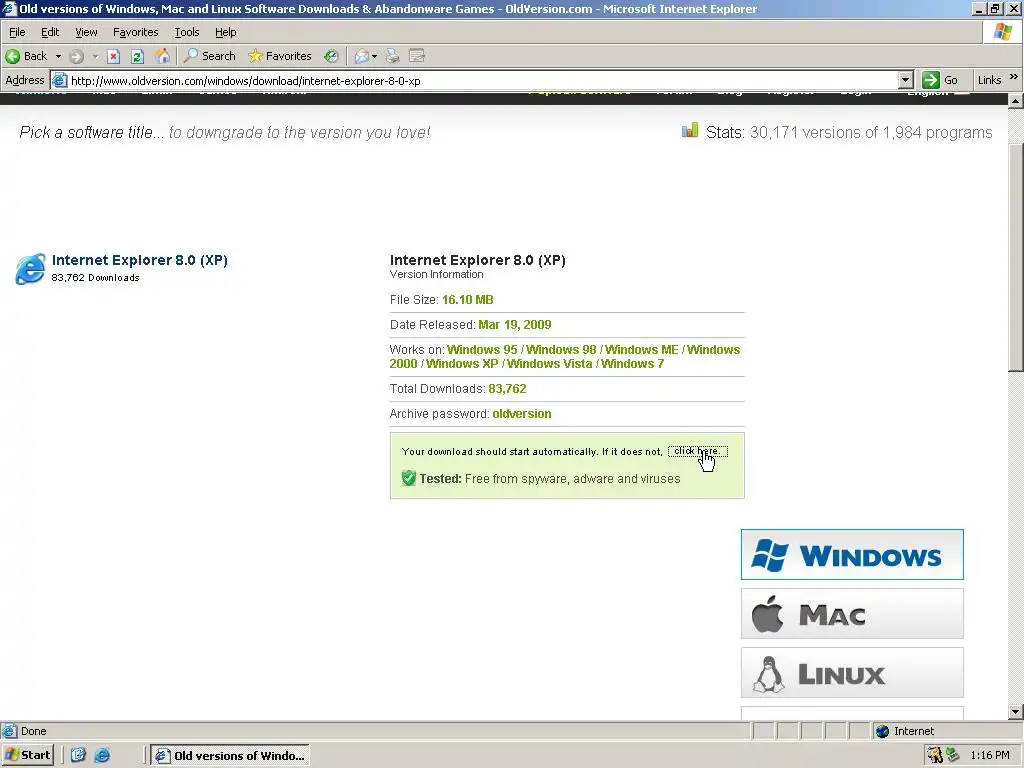The width and height of the screenshot is (1024, 768).
Task: Click the '16.10 MB' file size value
Action: [x=468, y=300]
